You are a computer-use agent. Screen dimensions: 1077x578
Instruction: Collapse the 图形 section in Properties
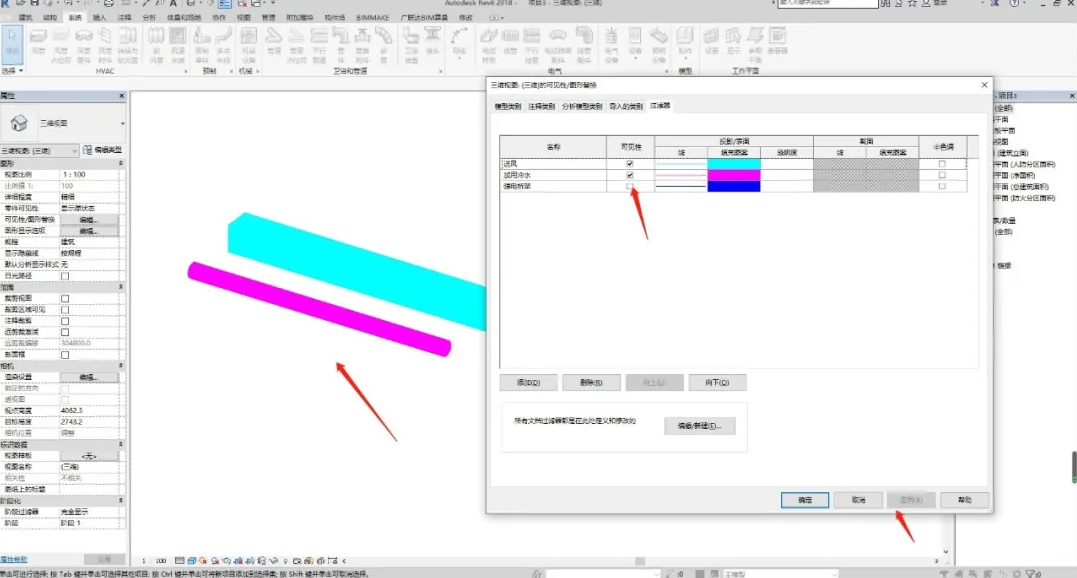tap(121, 163)
